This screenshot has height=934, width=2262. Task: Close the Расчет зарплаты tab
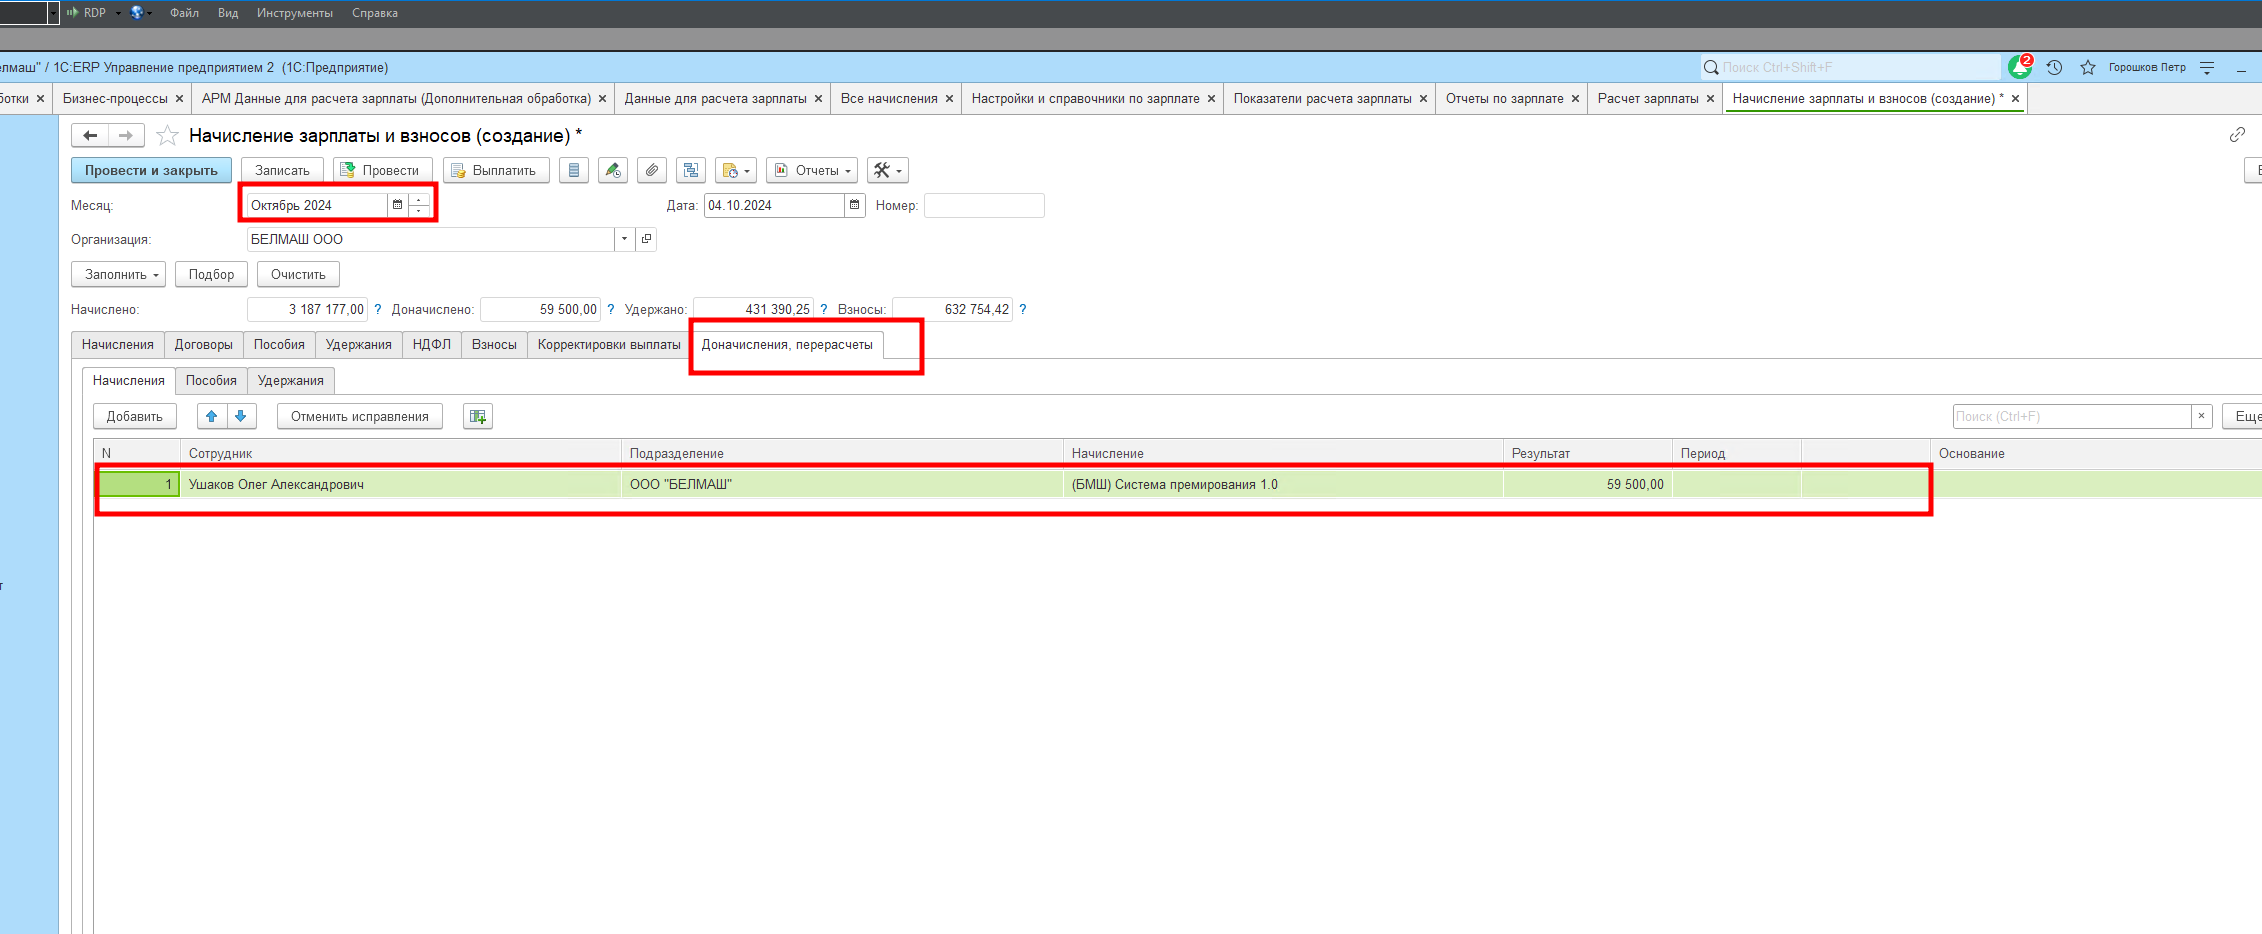tap(1710, 99)
